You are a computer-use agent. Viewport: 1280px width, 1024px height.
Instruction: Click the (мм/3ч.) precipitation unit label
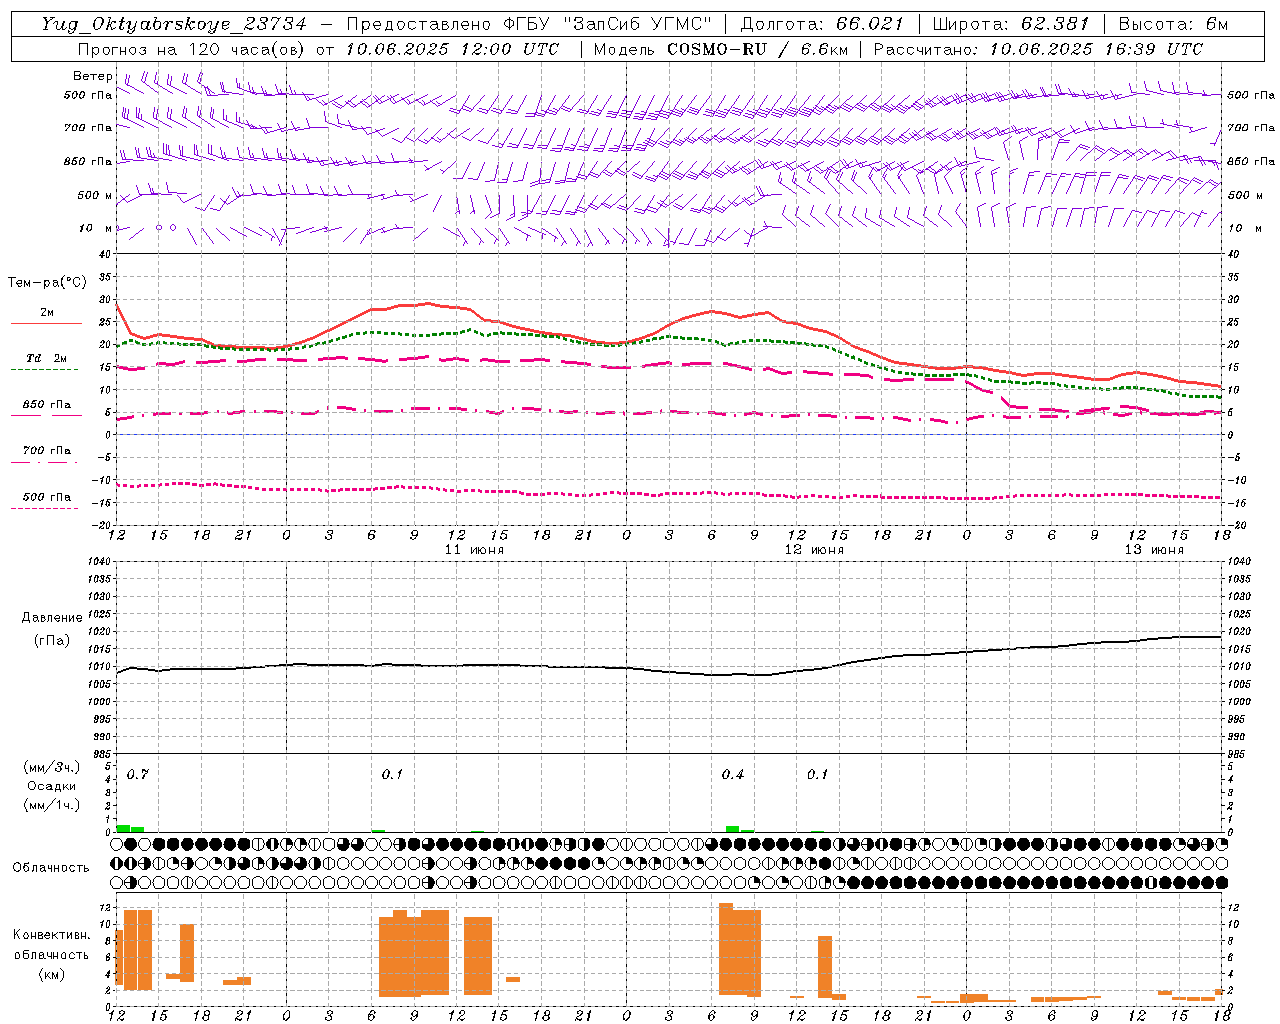[x=52, y=767]
